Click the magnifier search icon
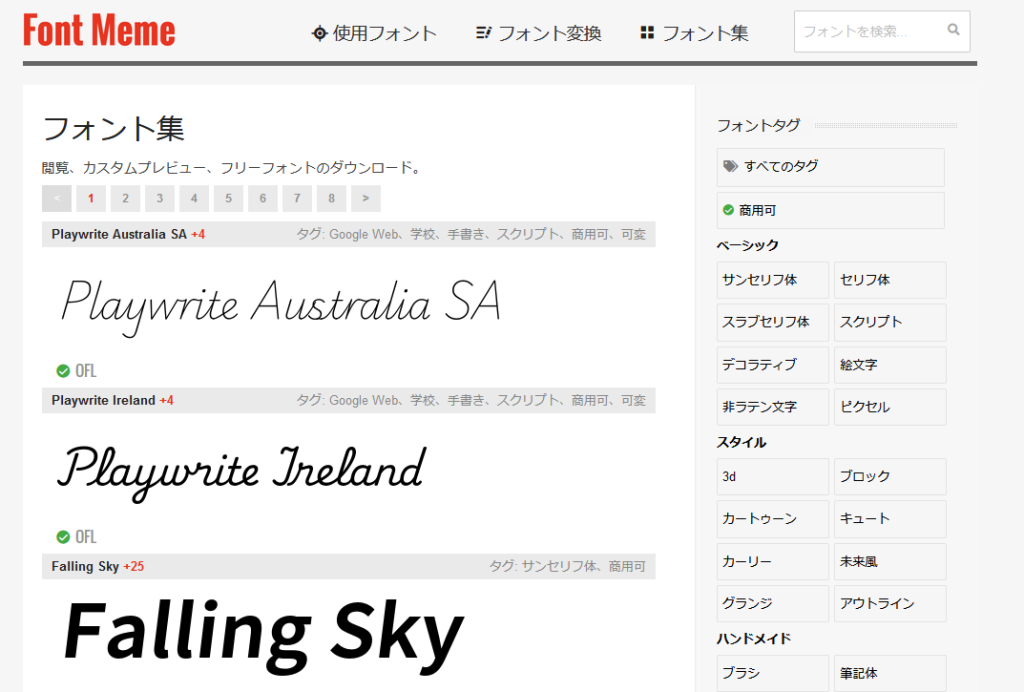Screen dimensions: 1024x692 point(953,29)
